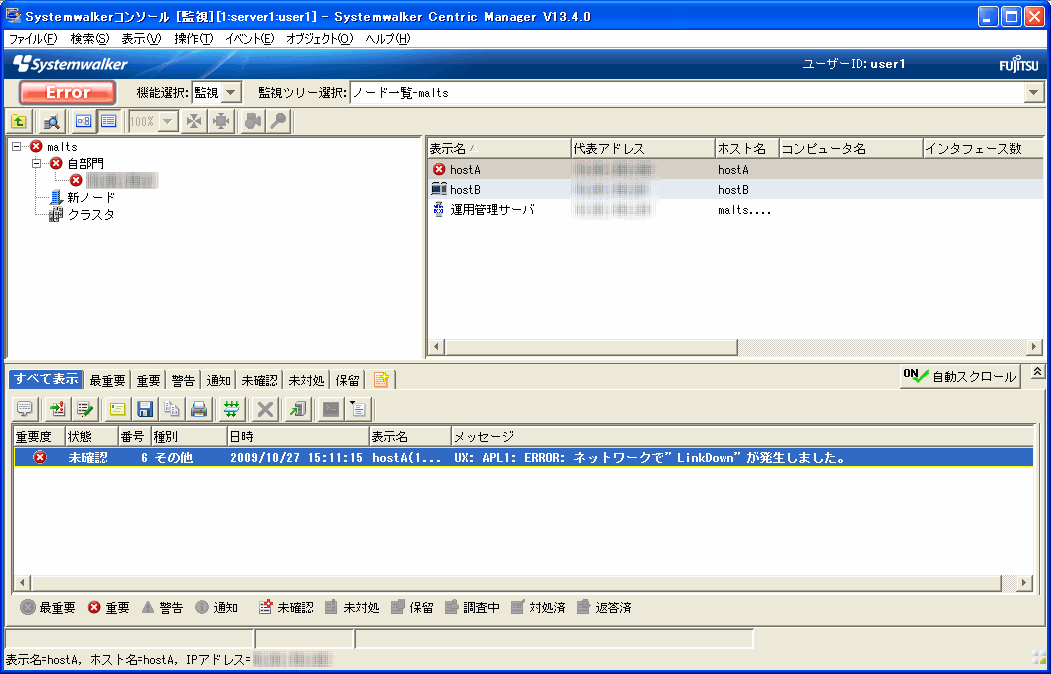1051x674 pixels.
Task: Select the 未対処 tab
Action: click(x=306, y=380)
